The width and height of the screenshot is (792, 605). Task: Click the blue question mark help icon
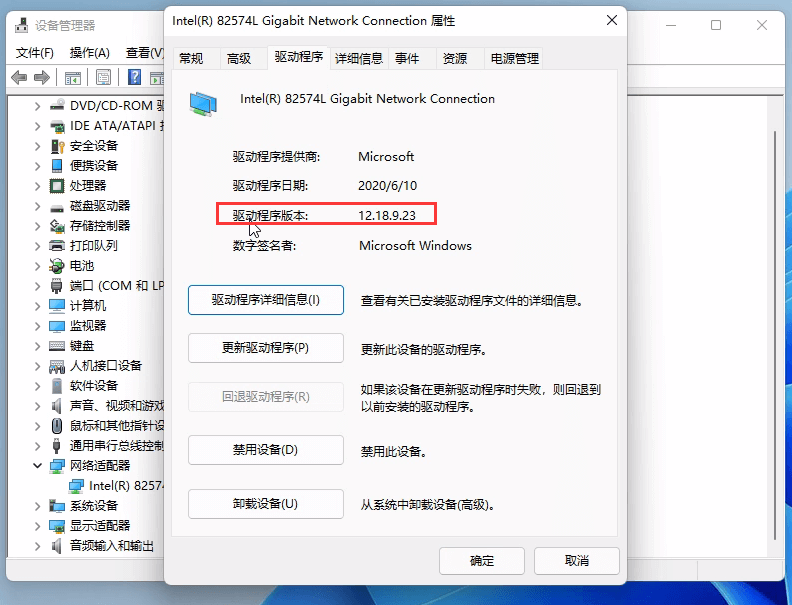[135, 78]
